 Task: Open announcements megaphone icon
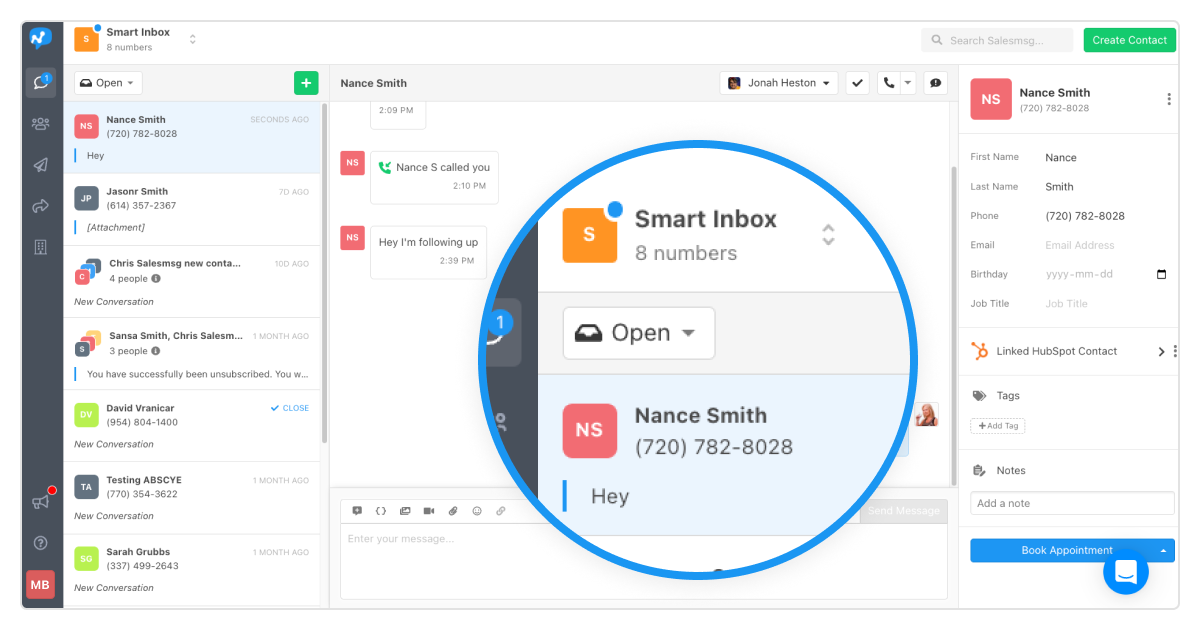pyautogui.click(x=41, y=501)
